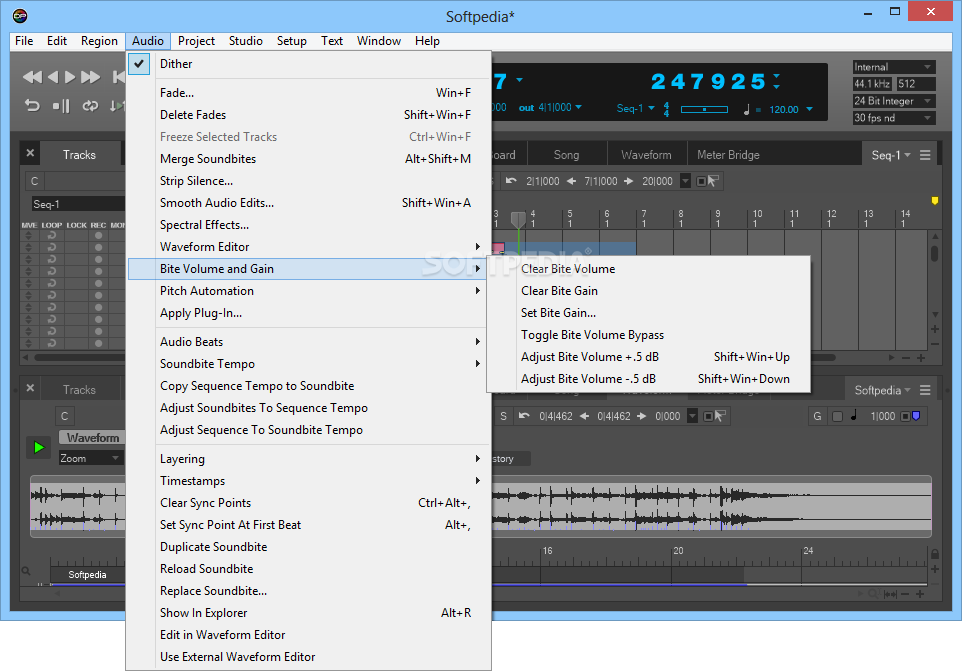Click the upper tracks vertical scrollbar thumb
Viewport: 962px width, 671px height.
tap(934, 253)
